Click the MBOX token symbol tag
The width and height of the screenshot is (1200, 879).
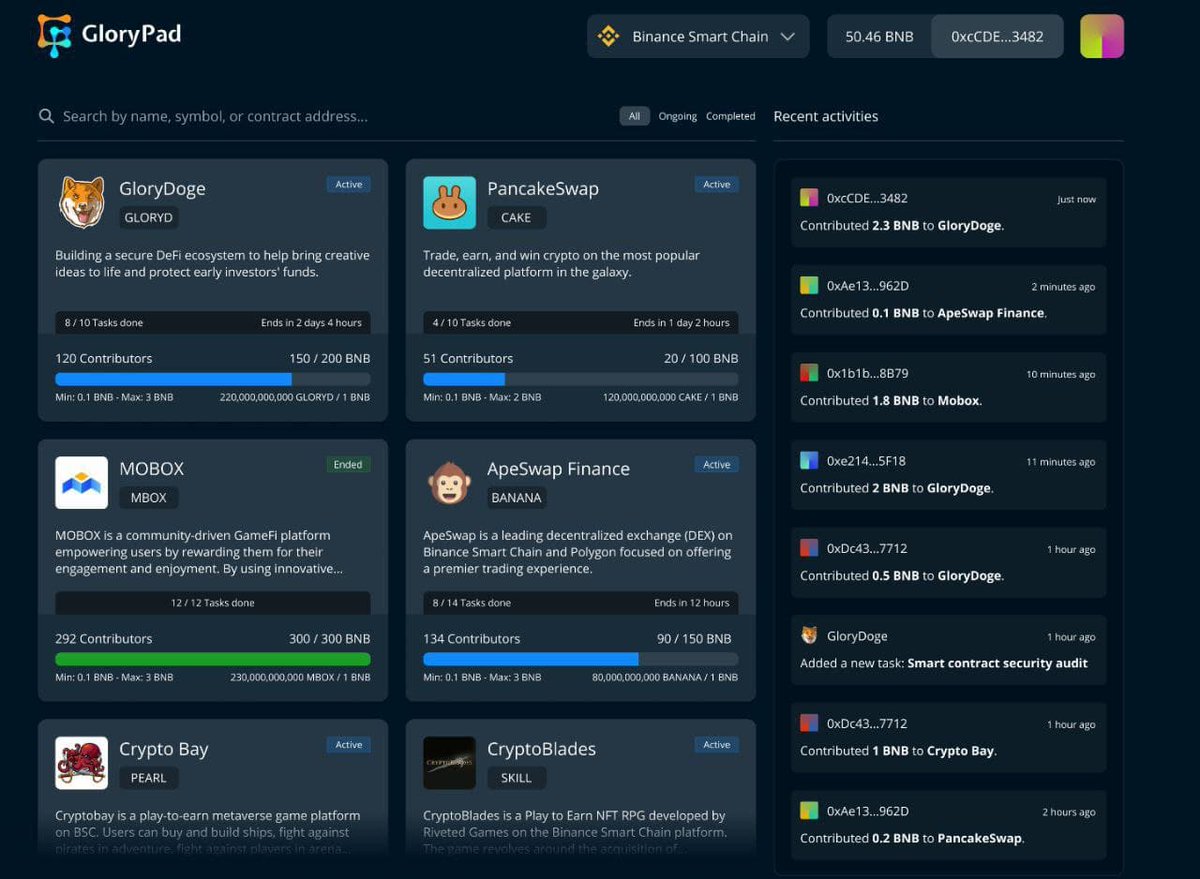(x=149, y=497)
